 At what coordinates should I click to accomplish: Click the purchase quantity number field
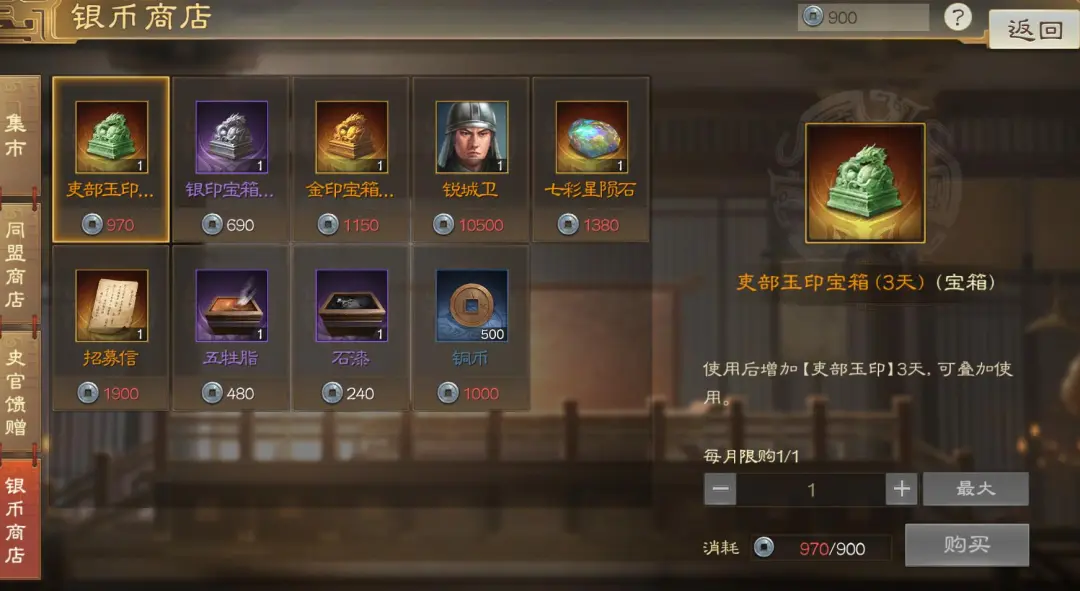coord(811,489)
